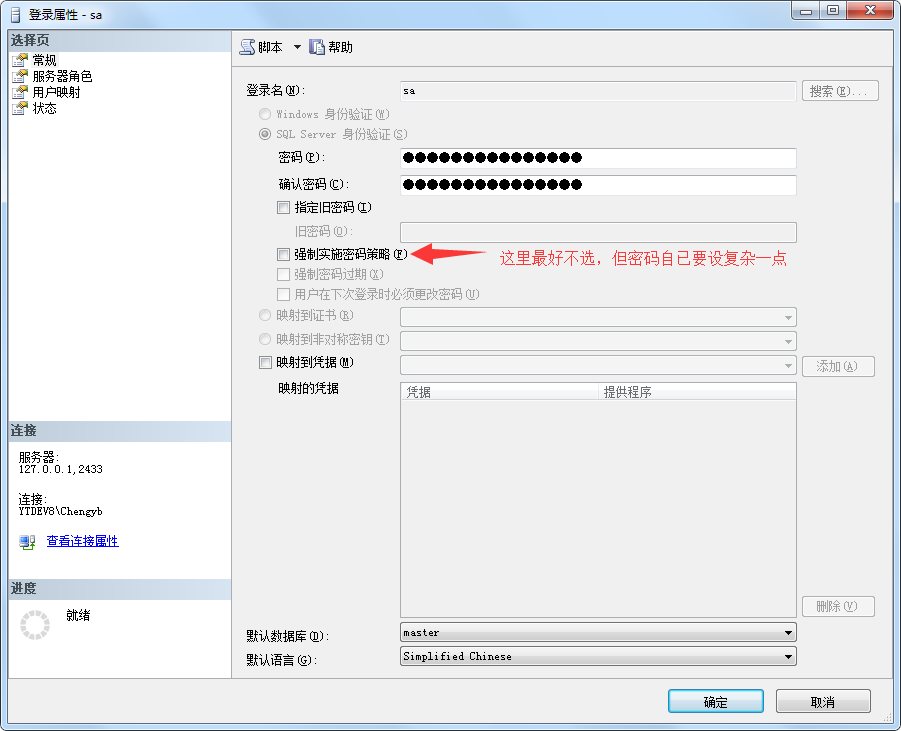Click the 帮助 toolbar label
This screenshot has height=731, width=901.
pos(340,47)
